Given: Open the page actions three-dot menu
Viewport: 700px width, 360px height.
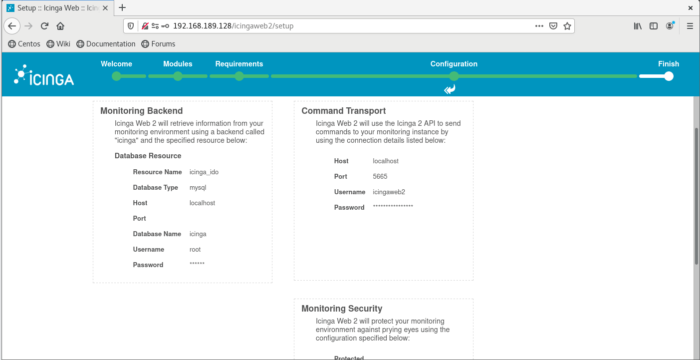Looking at the screenshot, I should pos(539,26).
